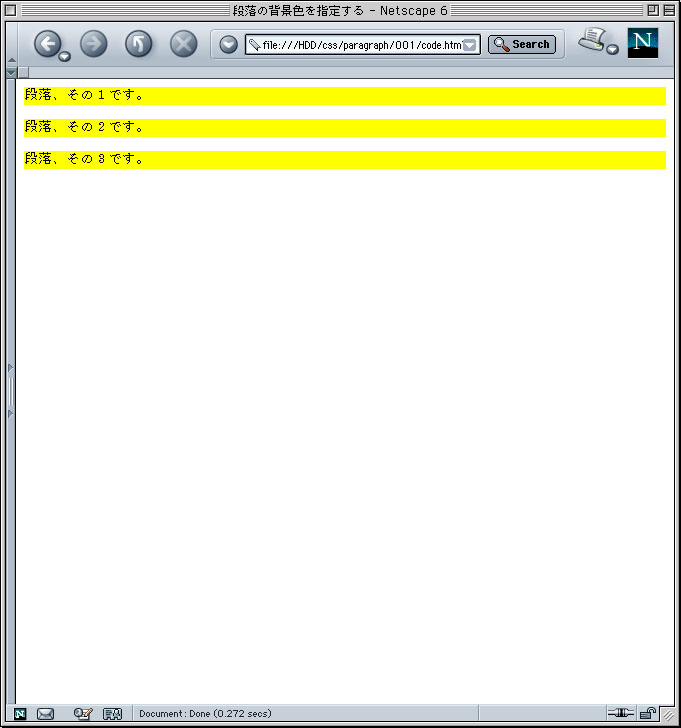Click status text 'Document: Done (0.272 secs)'
This screenshot has height=728, width=681.
(205, 714)
